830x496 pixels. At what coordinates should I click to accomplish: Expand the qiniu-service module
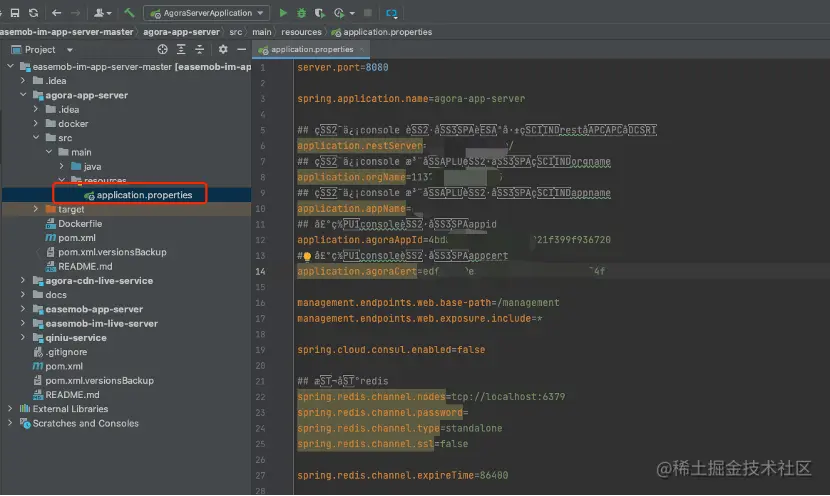click(23, 338)
